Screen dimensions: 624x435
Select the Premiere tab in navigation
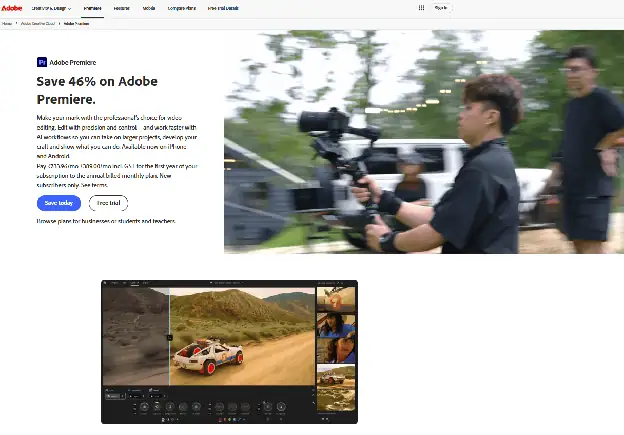[x=92, y=8]
